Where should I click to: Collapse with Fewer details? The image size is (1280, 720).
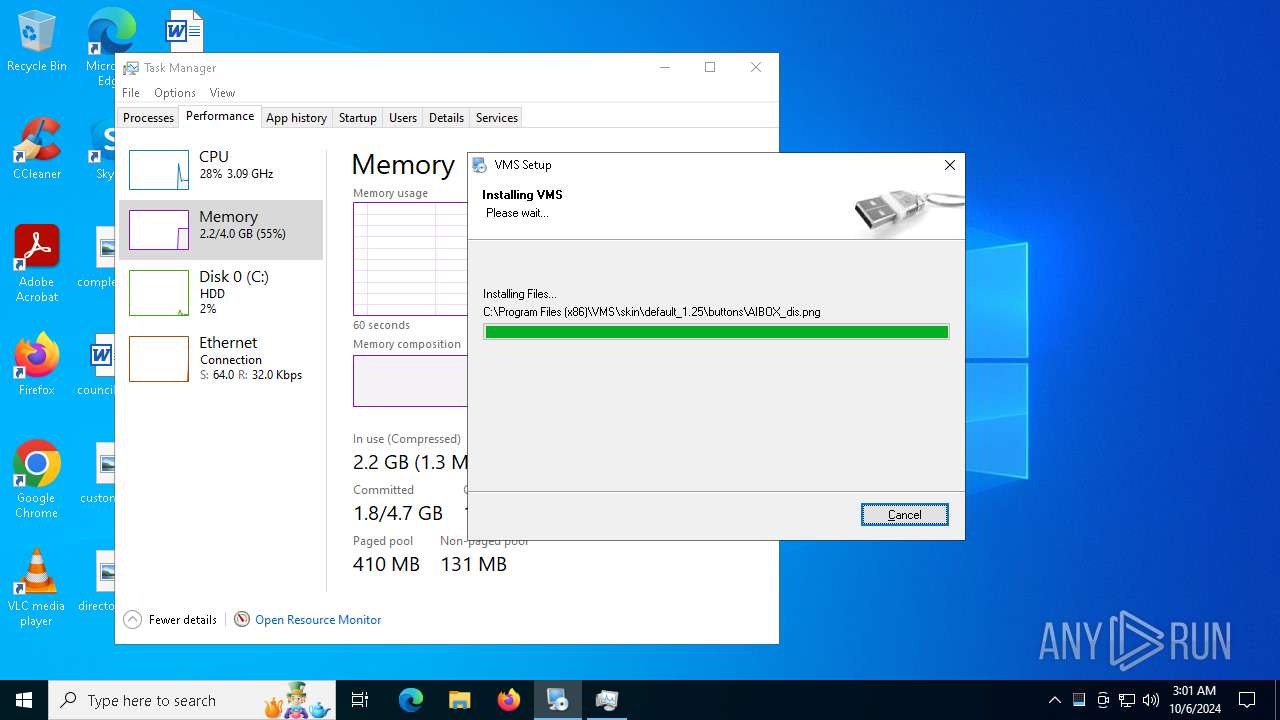[x=170, y=620]
